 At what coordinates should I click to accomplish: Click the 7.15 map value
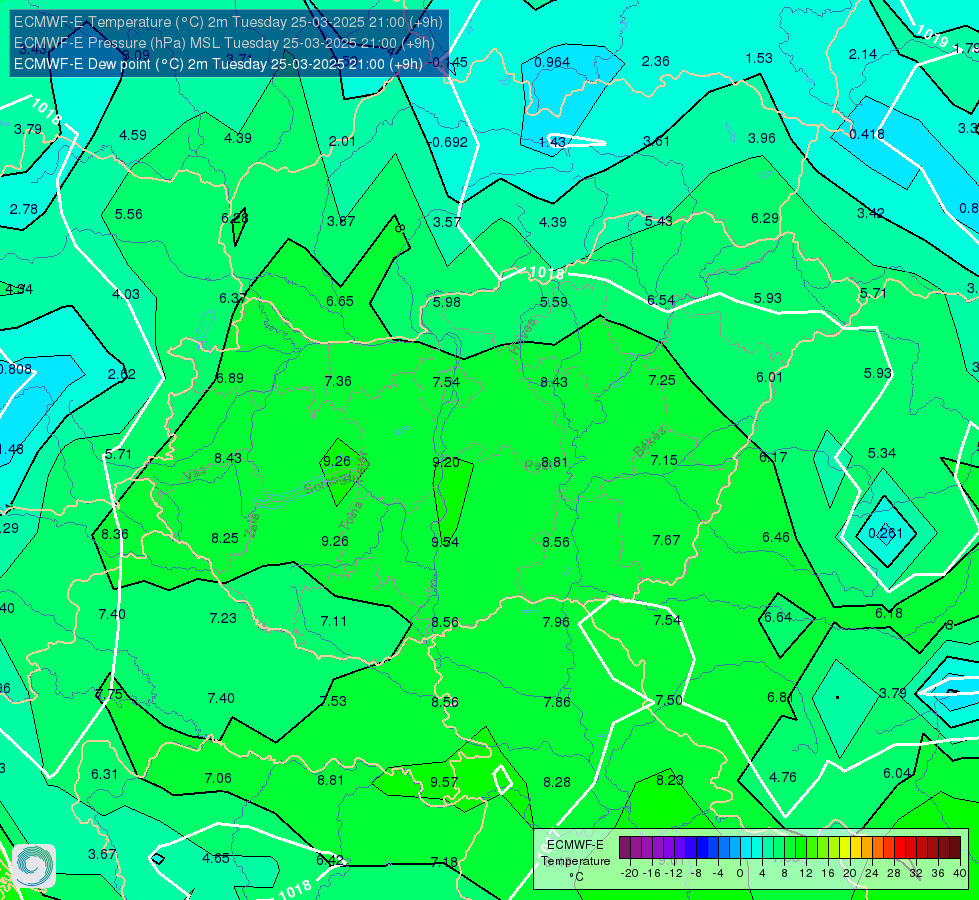[x=664, y=460]
